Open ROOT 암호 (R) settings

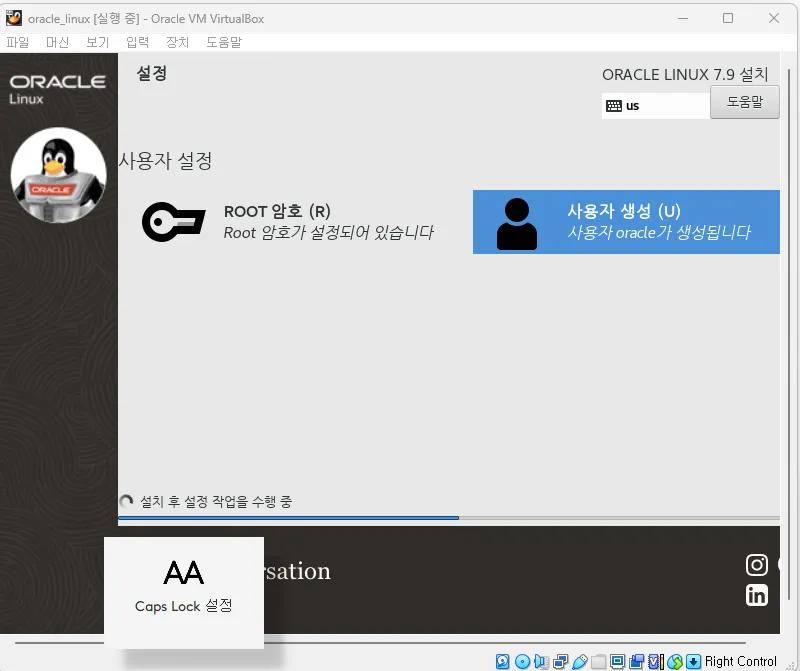(x=288, y=222)
